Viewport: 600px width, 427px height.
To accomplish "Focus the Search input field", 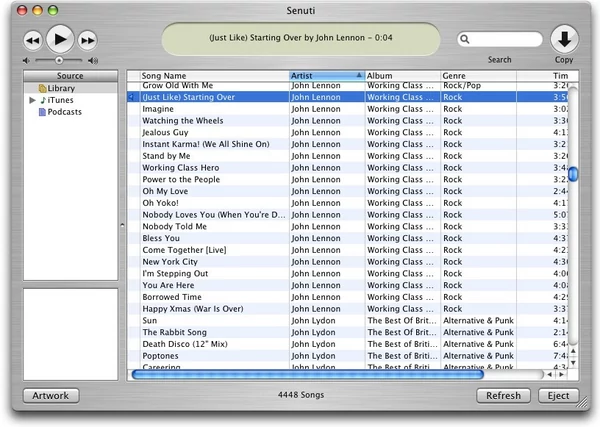I will (500, 39).
